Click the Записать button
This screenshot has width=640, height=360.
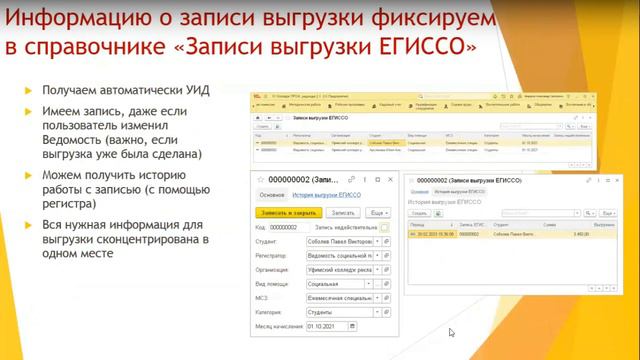tap(343, 213)
